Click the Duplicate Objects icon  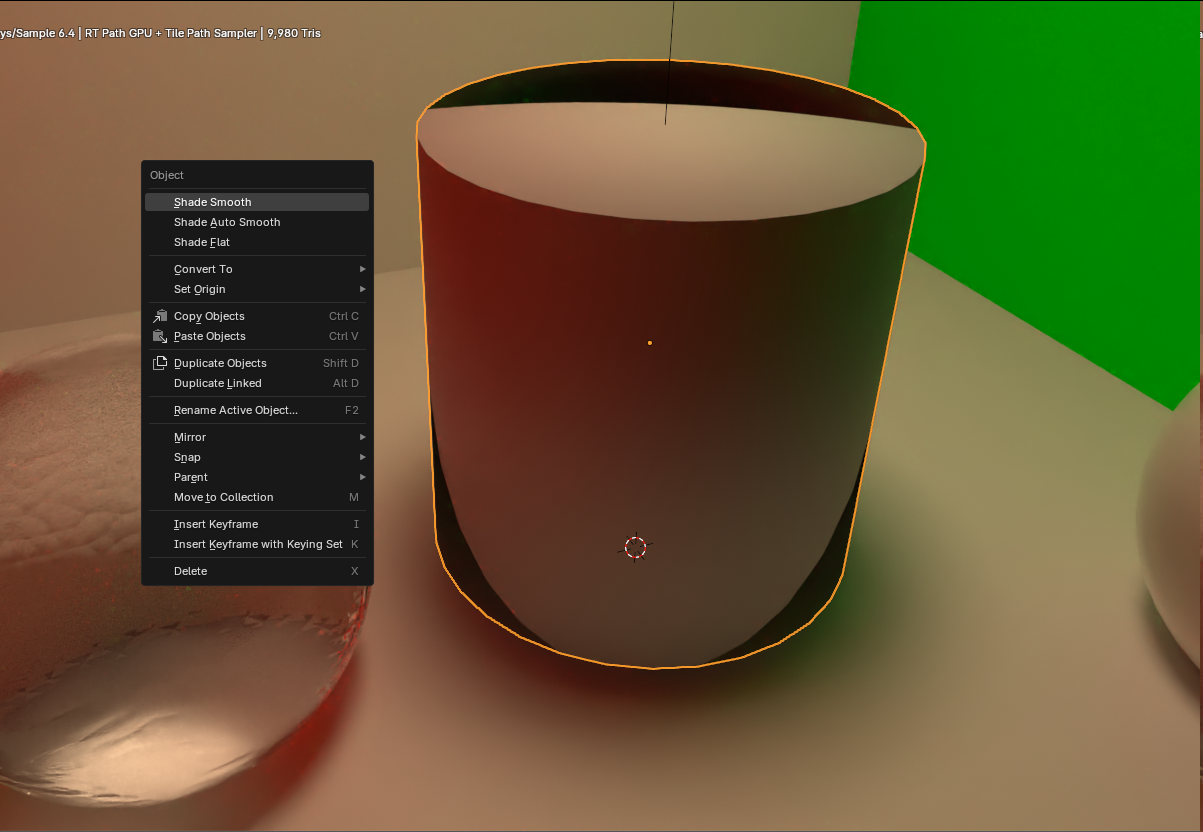click(x=160, y=363)
